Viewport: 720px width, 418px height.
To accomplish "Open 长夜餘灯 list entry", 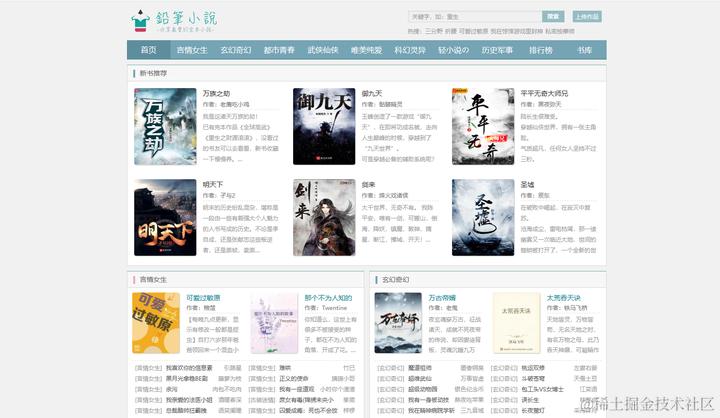I will (x=533, y=410).
